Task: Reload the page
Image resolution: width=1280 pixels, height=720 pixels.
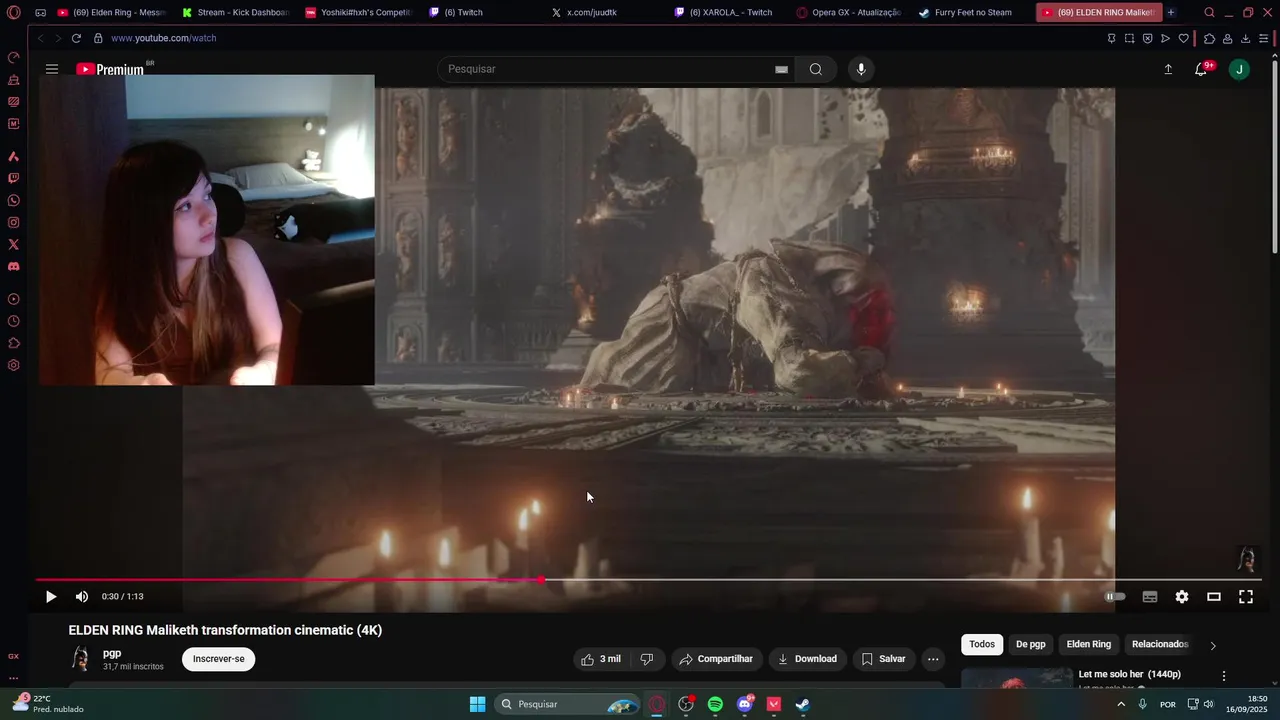Action: pyautogui.click(x=76, y=38)
